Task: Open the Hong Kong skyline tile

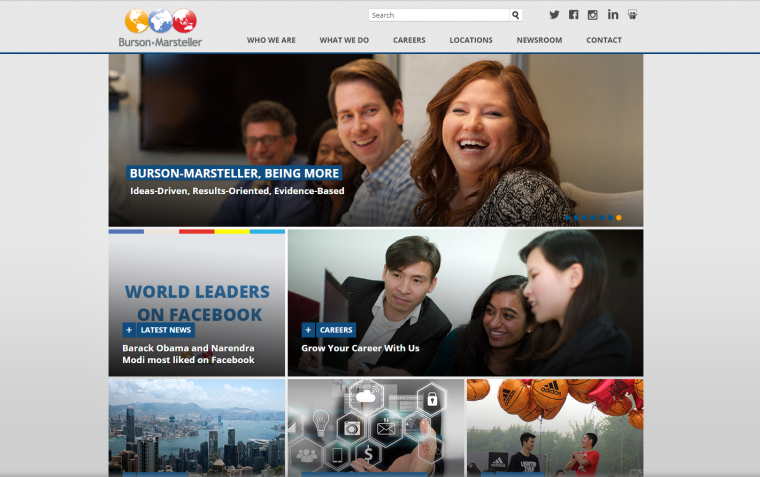Action: [197, 428]
